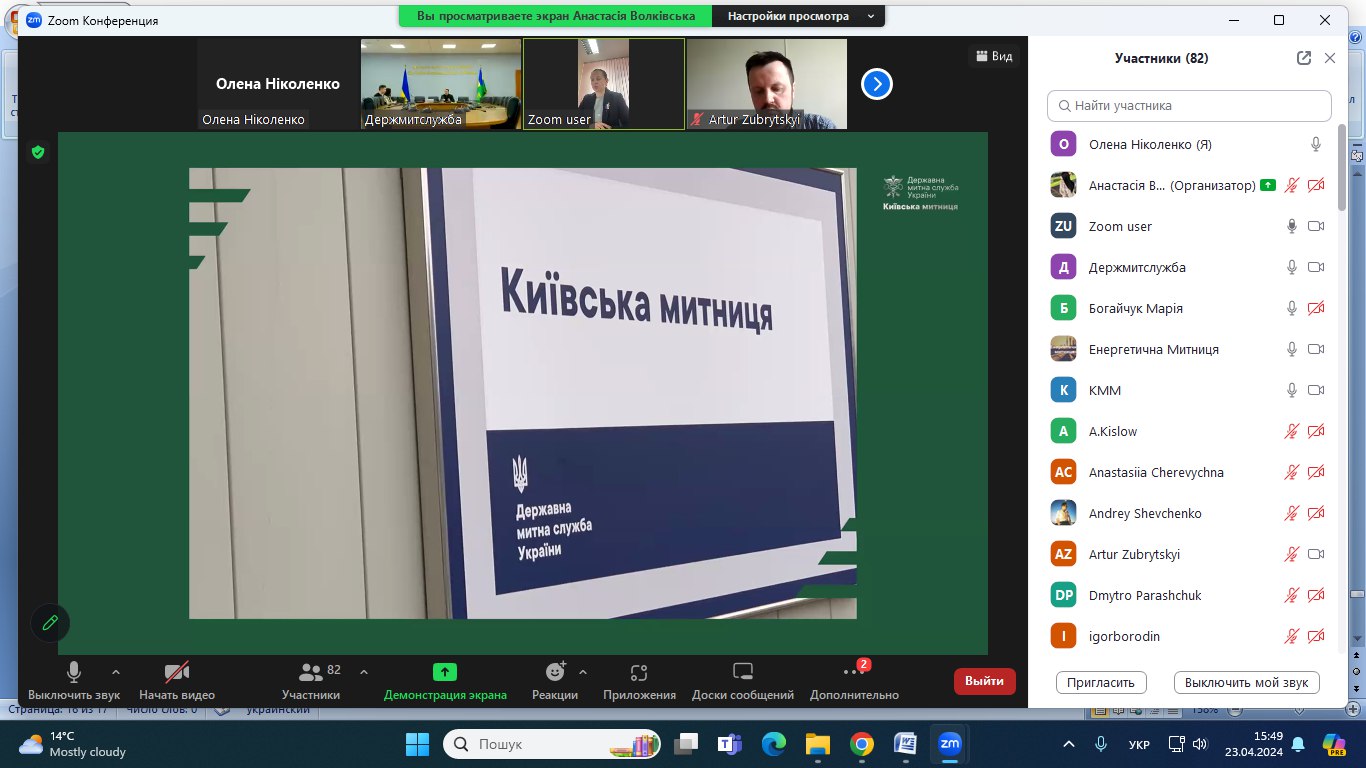Open Word document from taskbar
The image size is (1366, 768).
tap(905, 744)
